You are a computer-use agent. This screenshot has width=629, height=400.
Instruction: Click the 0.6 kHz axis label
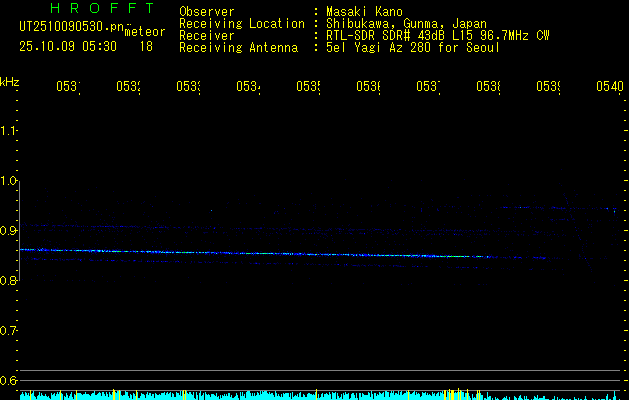8,380
